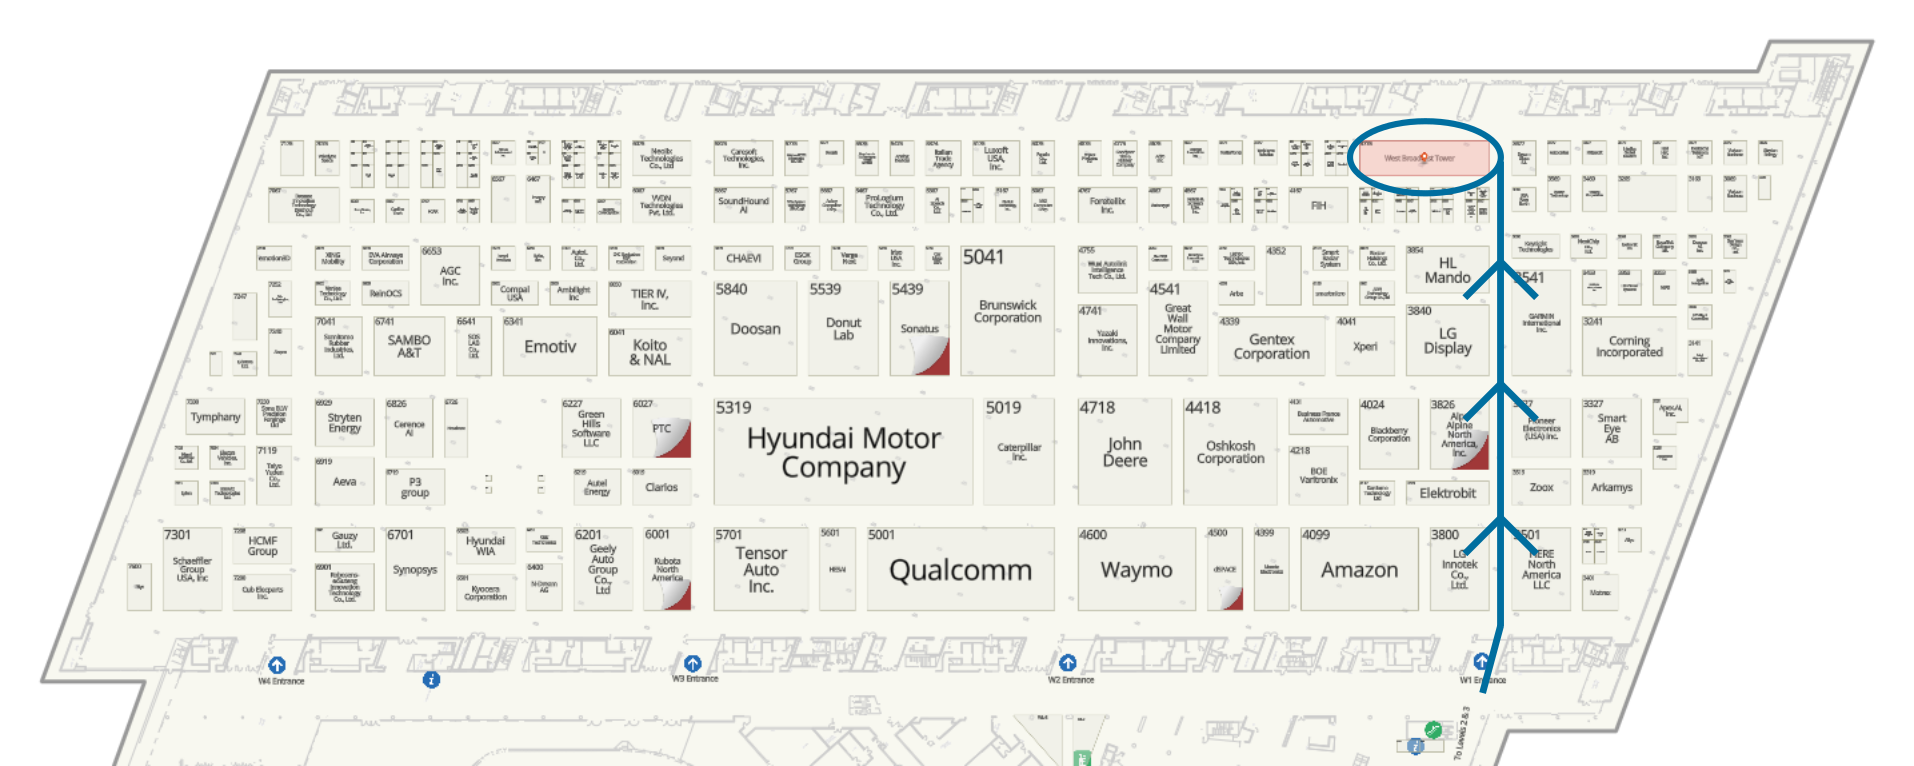Open the Koito & NAL booth
This screenshot has width=1914, height=766.
pyautogui.click(x=649, y=352)
